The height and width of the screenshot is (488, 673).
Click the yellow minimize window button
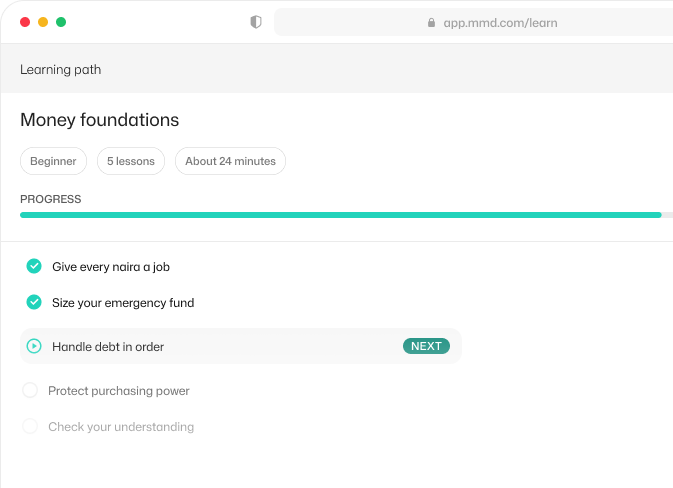click(x=43, y=22)
